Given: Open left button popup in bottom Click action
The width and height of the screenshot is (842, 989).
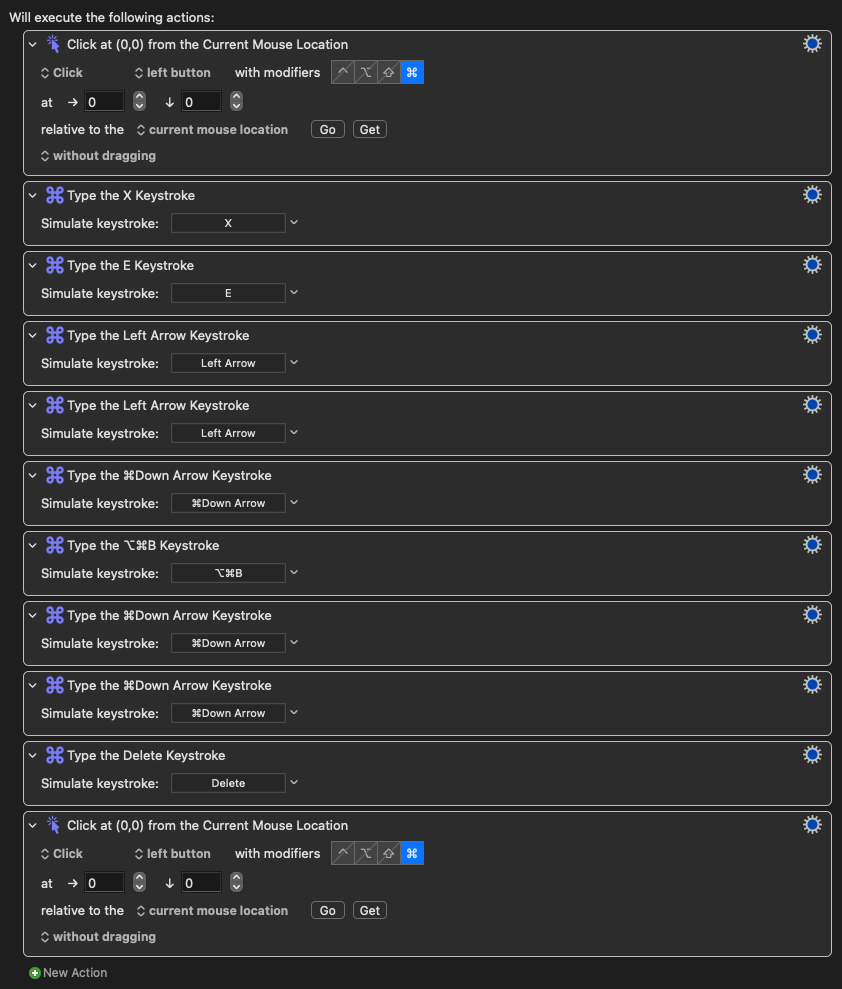Looking at the screenshot, I should [x=172, y=853].
